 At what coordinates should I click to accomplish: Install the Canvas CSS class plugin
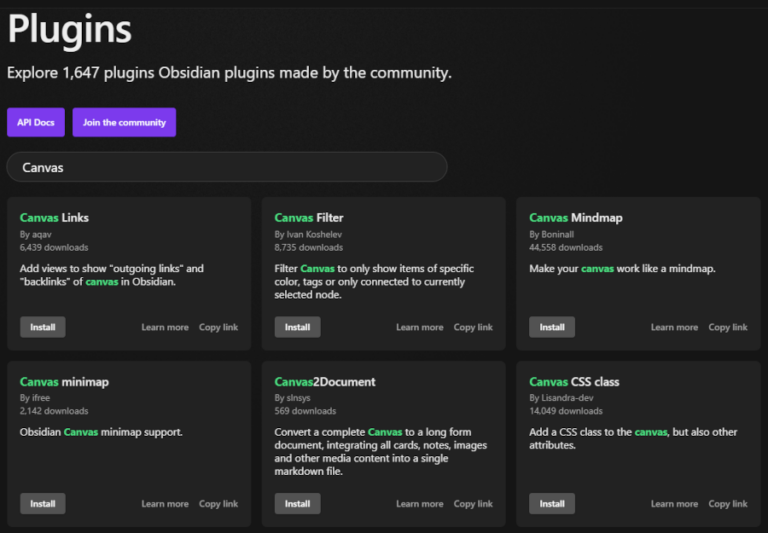552,504
